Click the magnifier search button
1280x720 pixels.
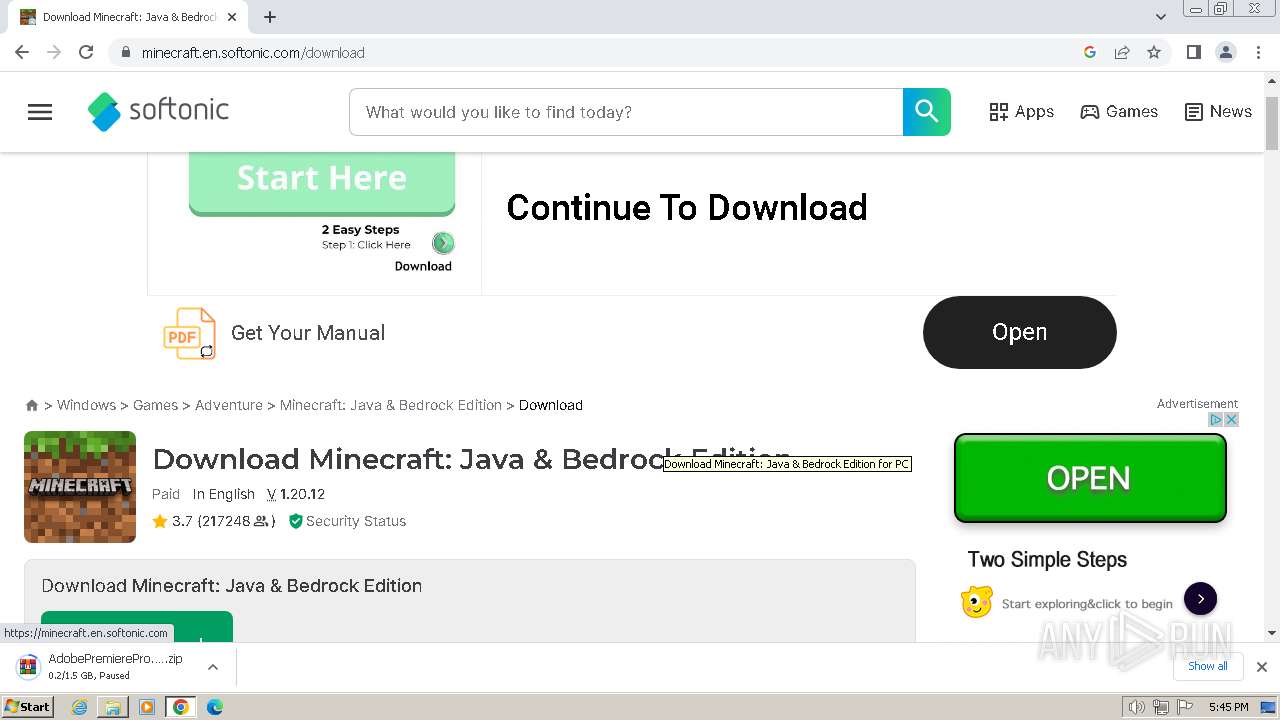927,112
